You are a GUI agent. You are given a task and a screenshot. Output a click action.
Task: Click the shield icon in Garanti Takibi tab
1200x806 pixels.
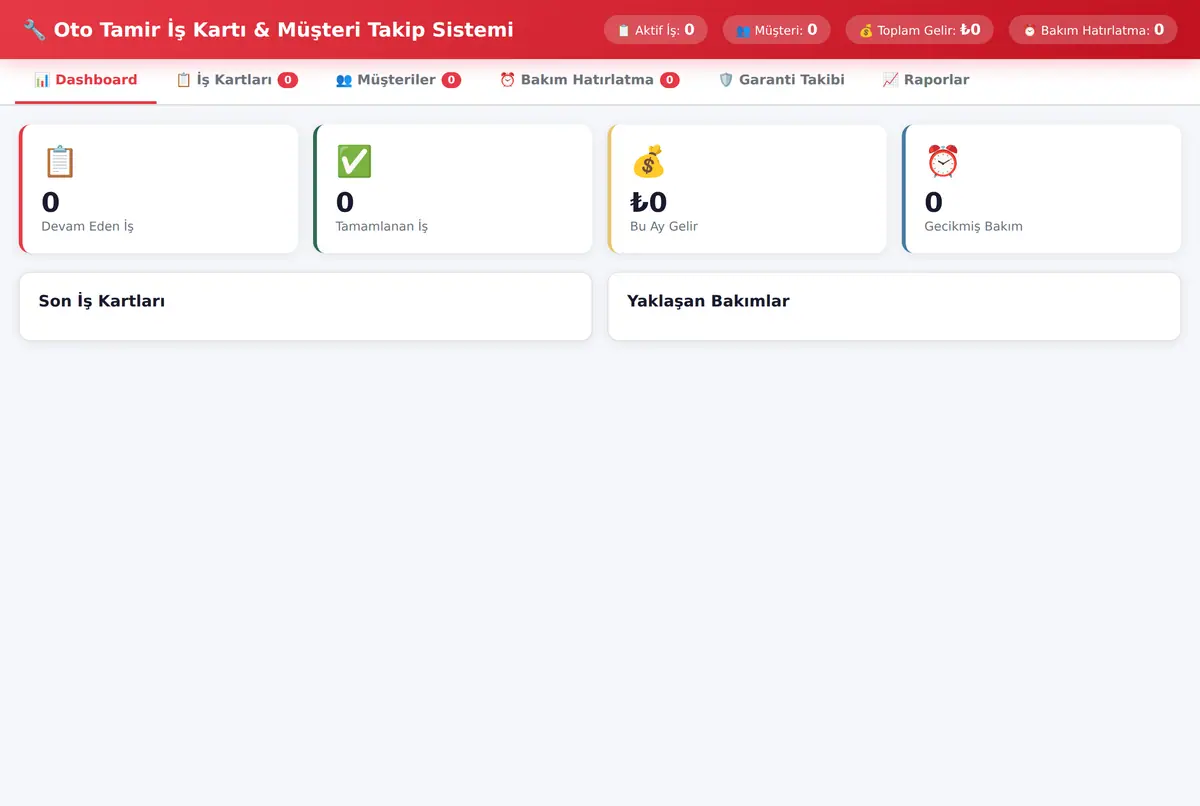click(726, 80)
